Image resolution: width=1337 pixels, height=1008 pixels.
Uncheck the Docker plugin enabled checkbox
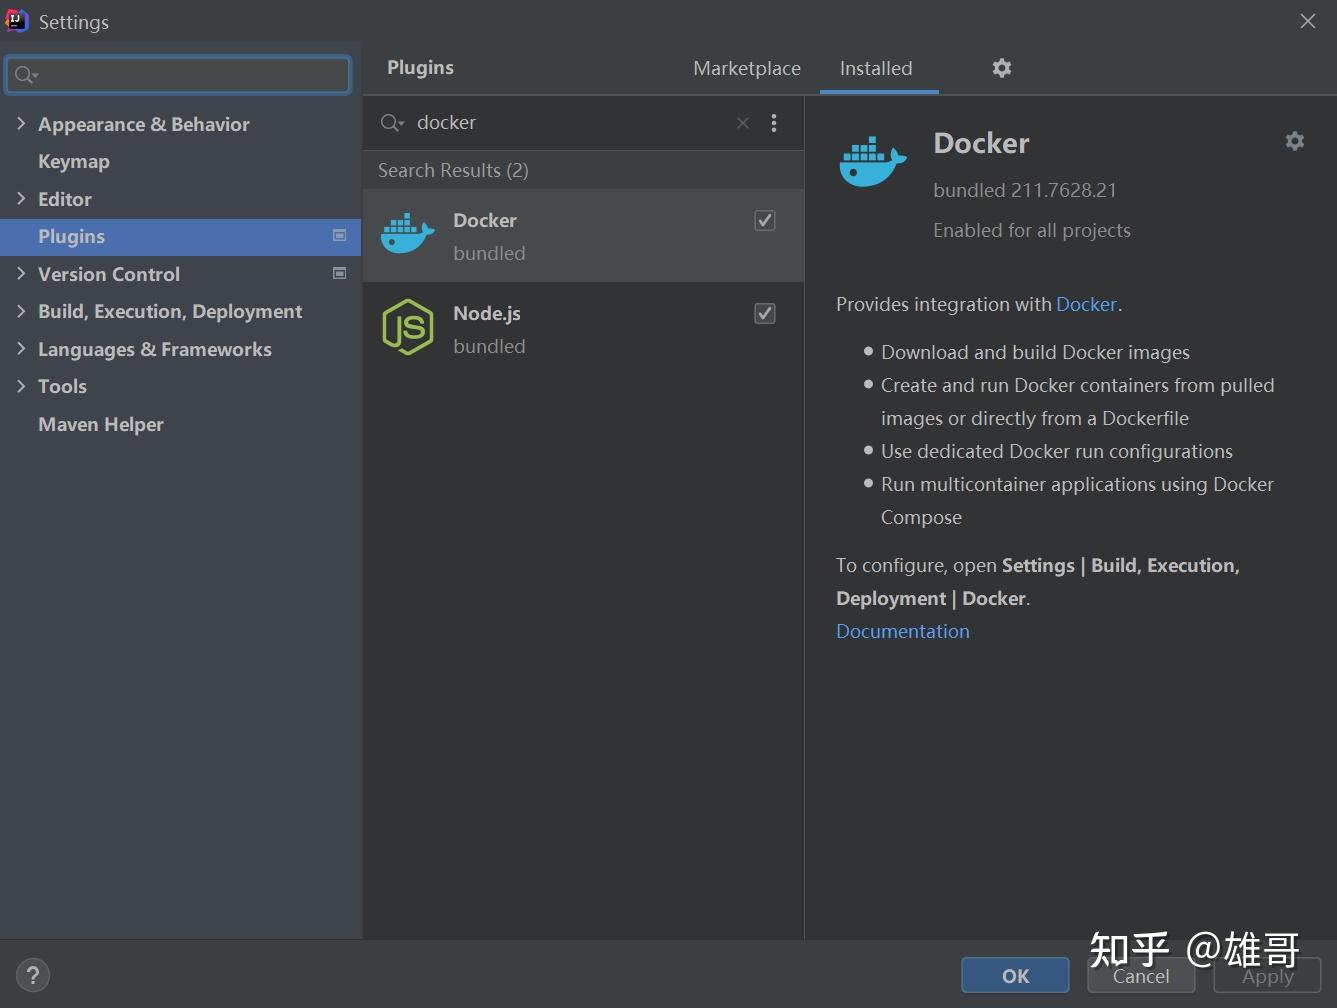(x=764, y=220)
